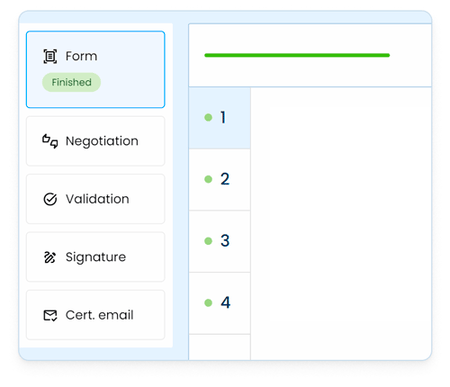Click green status dot beside step 4
The width and height of the screenshot is (450, 387).
[x=208, y=303]
